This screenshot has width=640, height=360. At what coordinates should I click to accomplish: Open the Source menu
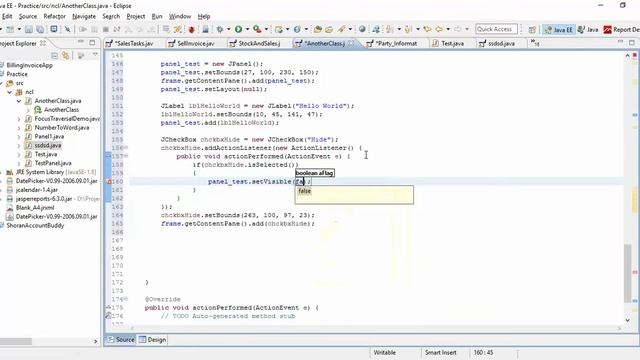pos(28,16)
